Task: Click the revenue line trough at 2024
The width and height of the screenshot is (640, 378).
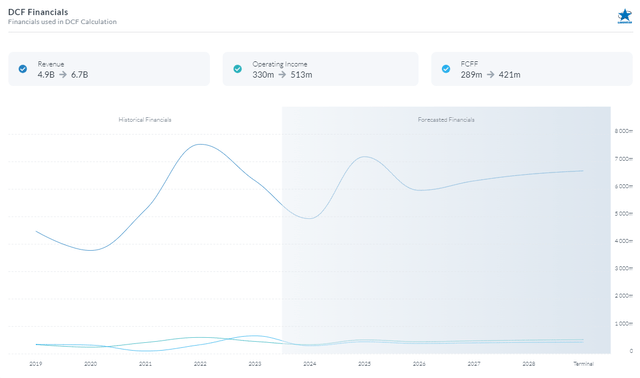Action: [x=309, y=218]
